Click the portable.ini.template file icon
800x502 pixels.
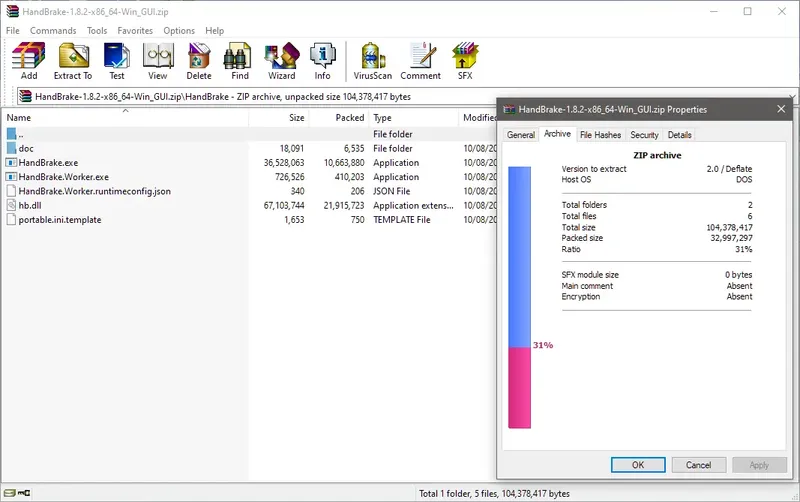click(x=11, y=219)
